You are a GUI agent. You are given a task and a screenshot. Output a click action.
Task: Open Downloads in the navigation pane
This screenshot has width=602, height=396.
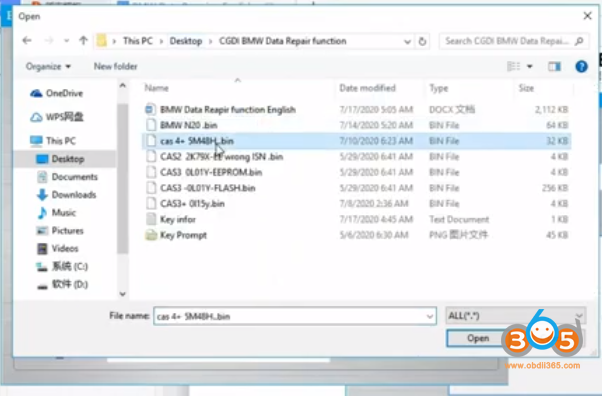(x=66, y=195)
